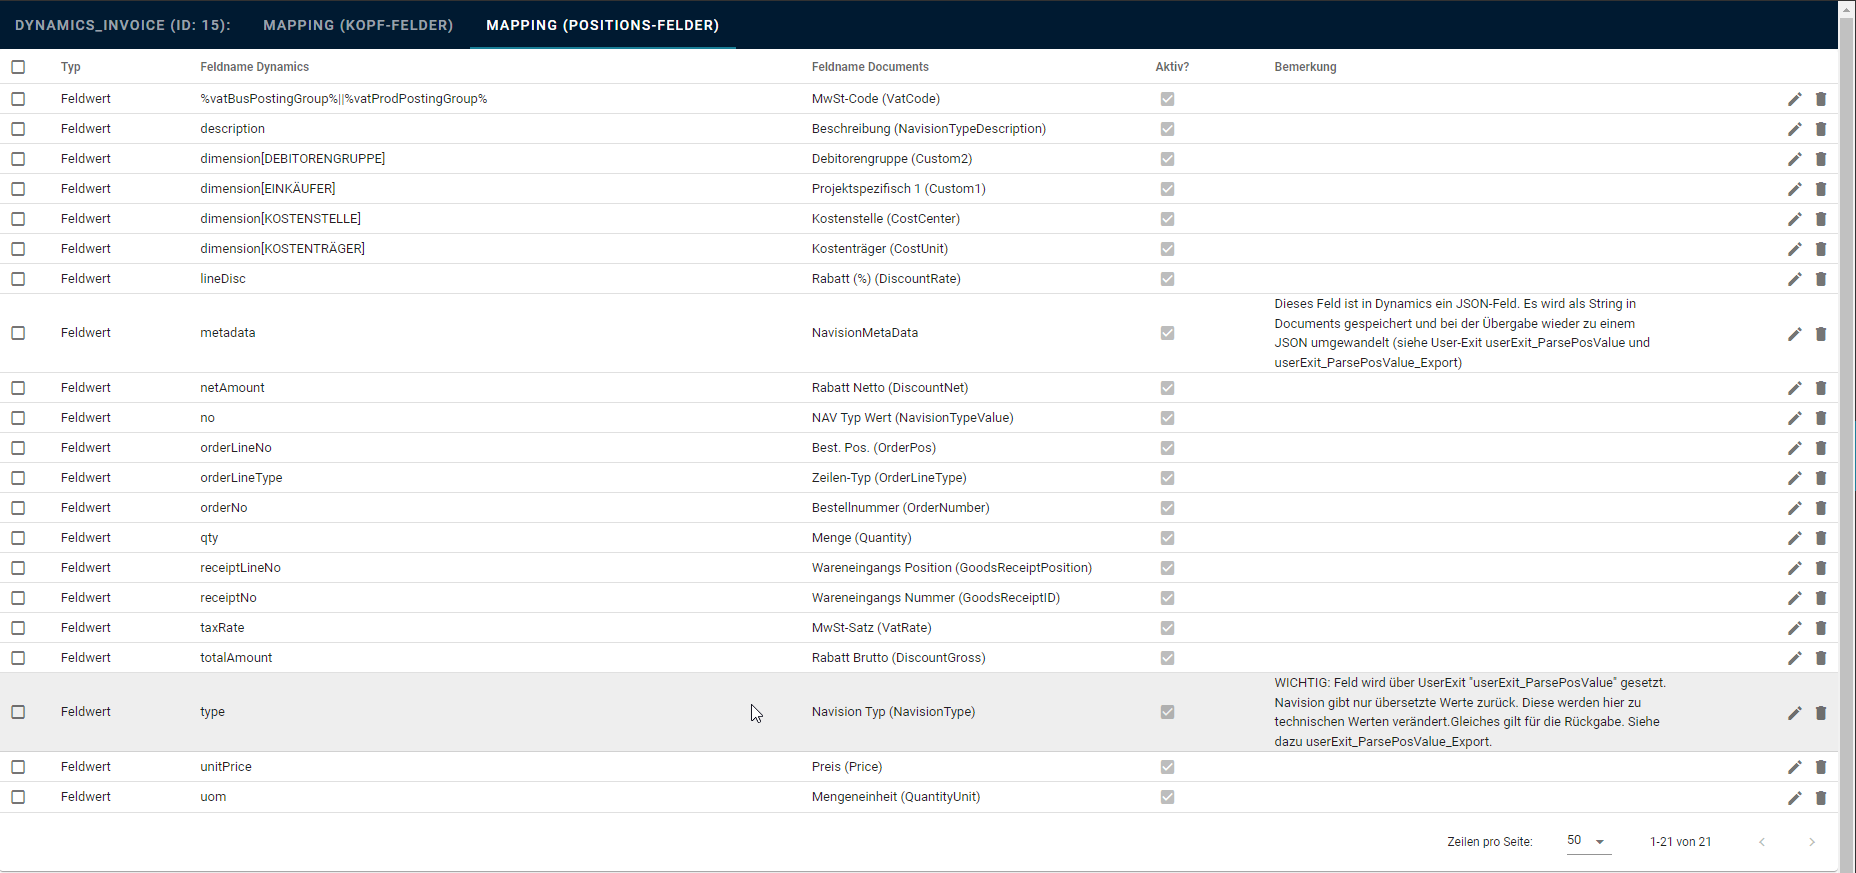Screen dimensions: 1856x873
Task: Click '%vatBusPostingGroup%||%vatProdPostingGroup%' cell
Action: [344, 99]
